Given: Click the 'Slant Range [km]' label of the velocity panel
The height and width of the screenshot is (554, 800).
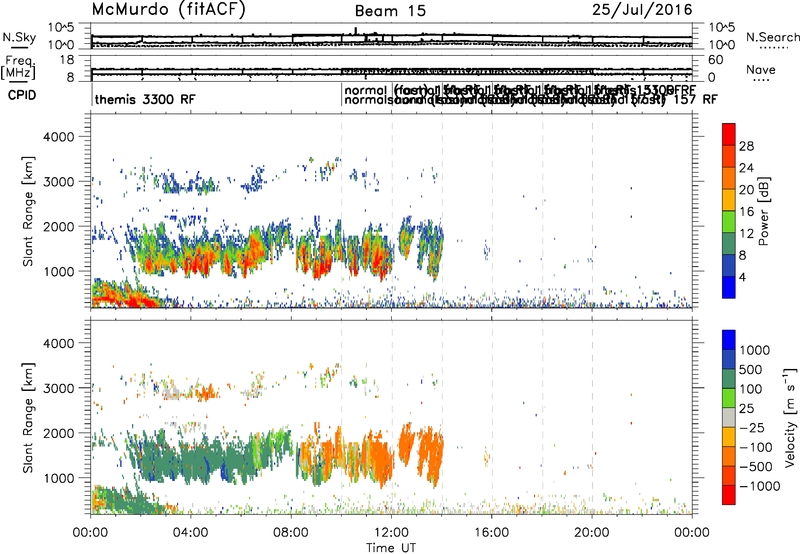Looking at the screenshot, I should 28,417.
